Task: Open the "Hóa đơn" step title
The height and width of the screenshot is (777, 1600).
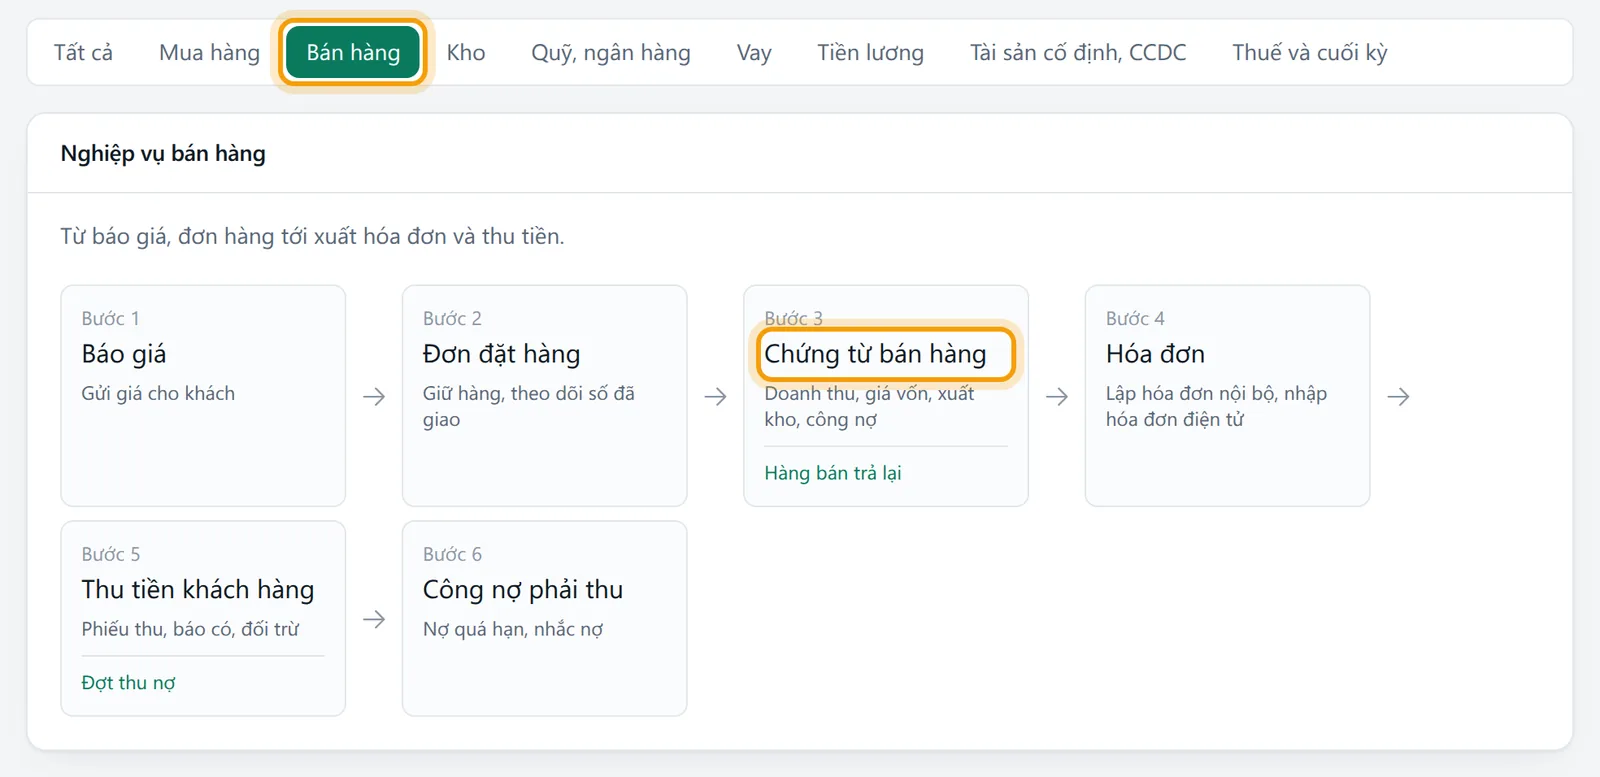Action: coord(1155,354)
